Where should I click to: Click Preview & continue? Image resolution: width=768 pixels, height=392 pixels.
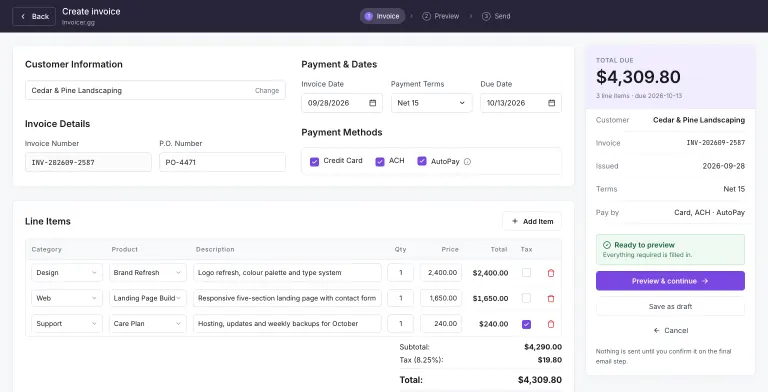(670, 281)
